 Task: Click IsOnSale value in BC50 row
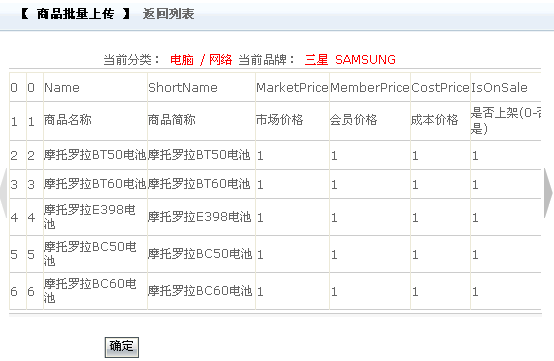[475, 255]
